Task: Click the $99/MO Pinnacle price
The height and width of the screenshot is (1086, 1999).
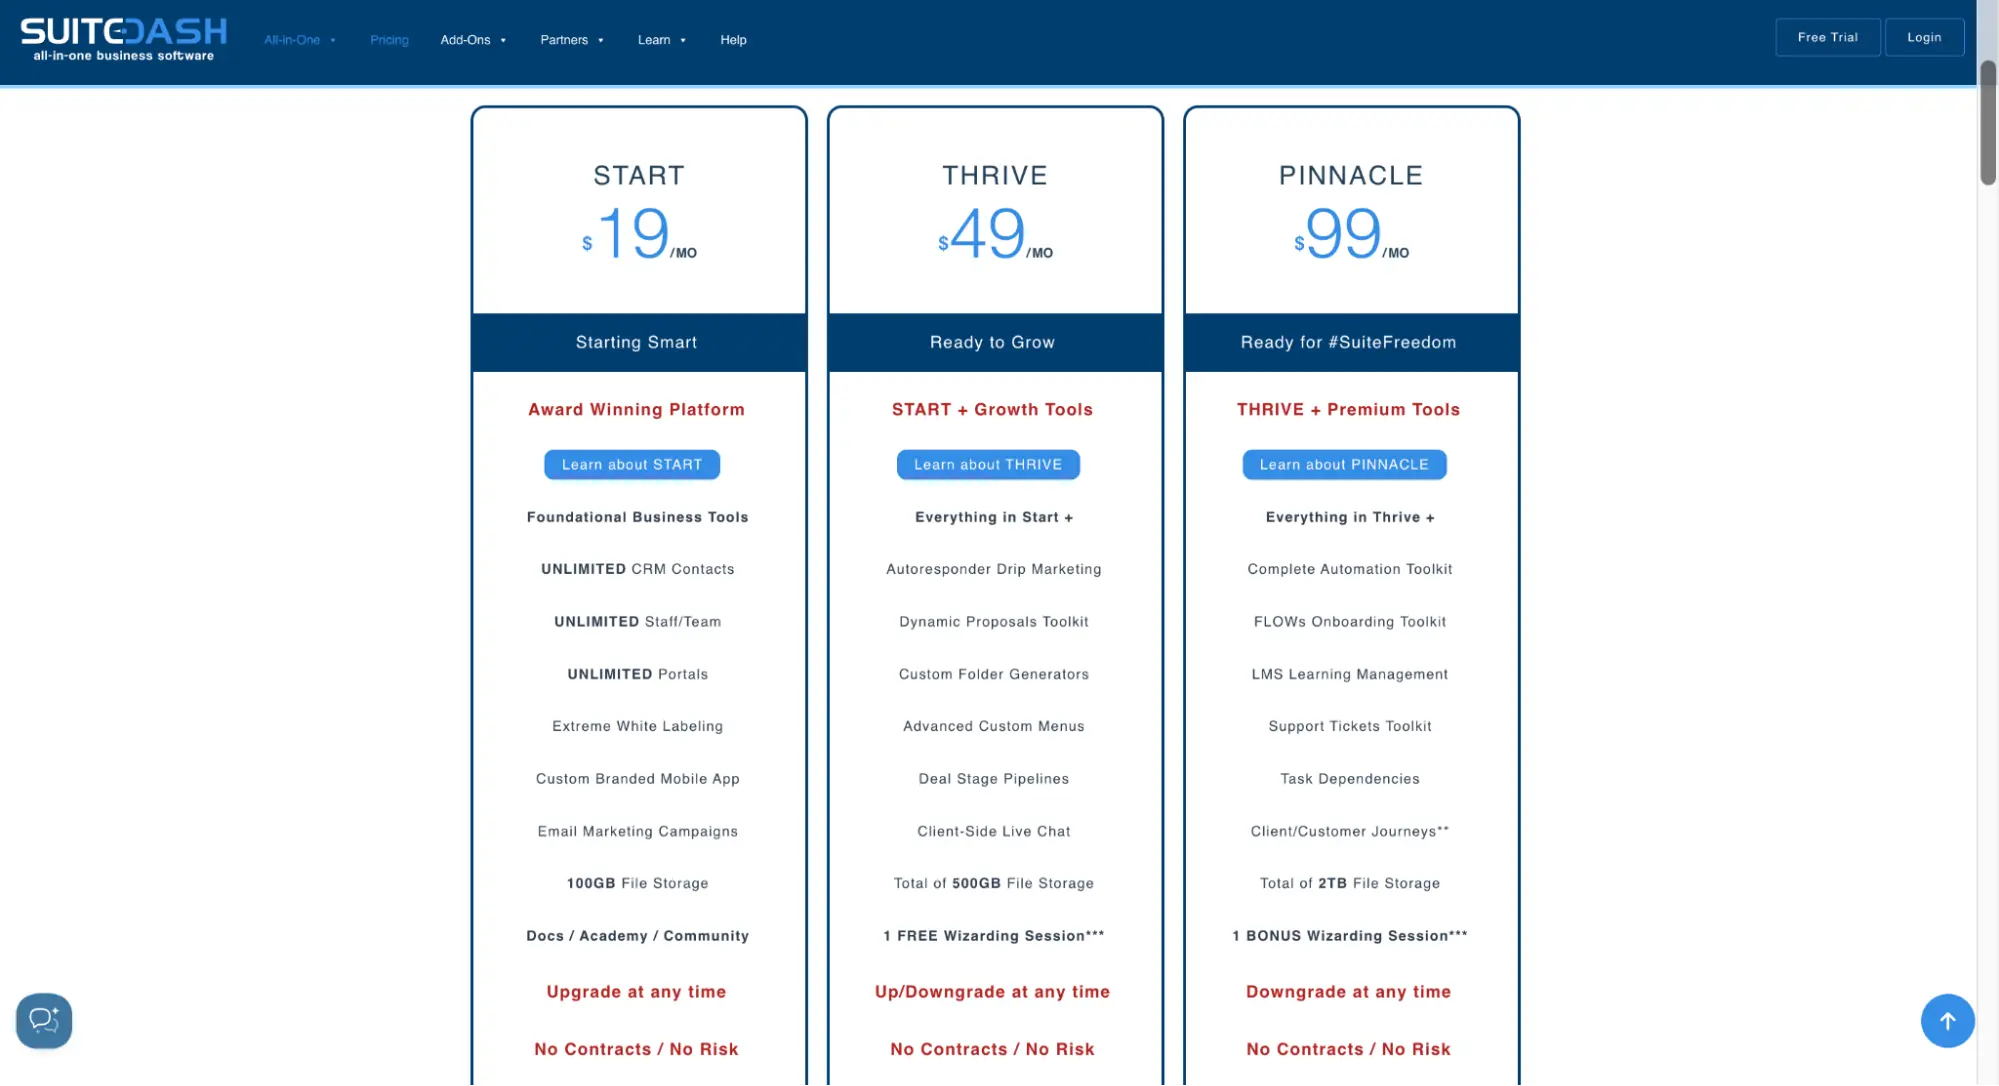Action: point(1349,234)
